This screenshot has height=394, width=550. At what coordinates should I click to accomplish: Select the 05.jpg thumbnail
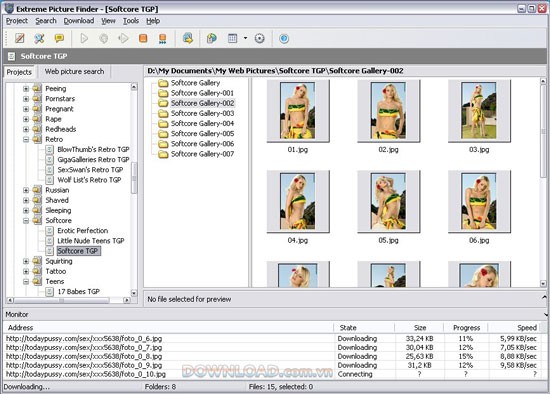pyautogui.click(x=388, y=202)
